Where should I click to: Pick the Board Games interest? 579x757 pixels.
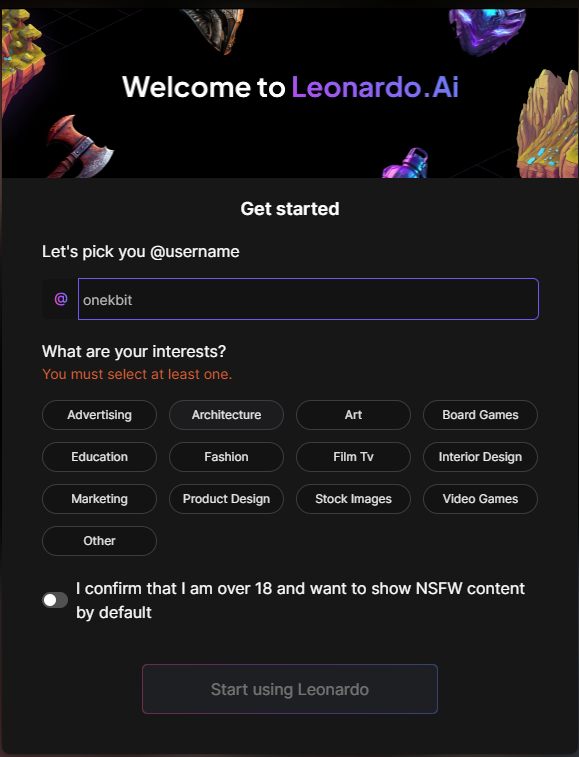pyautogui.click(x=480, y=415)
